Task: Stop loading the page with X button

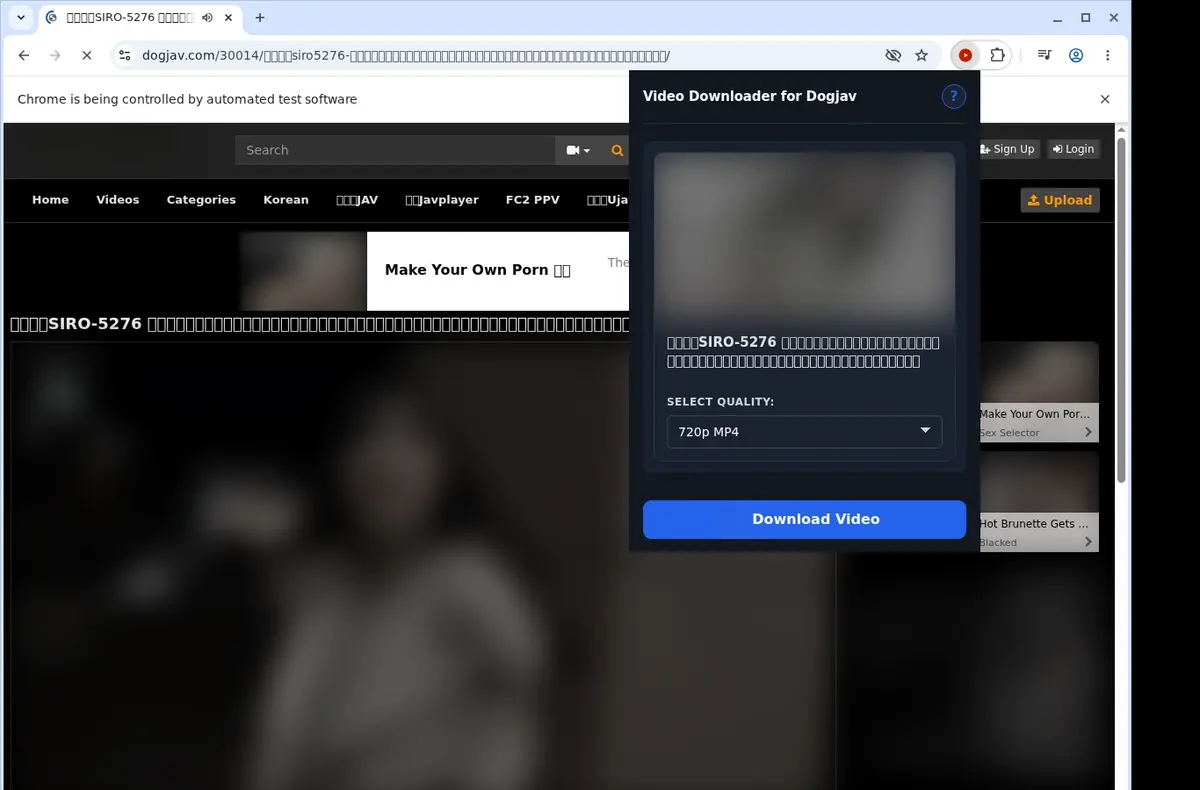Action: pyautogui.click(x=87, y=56)
